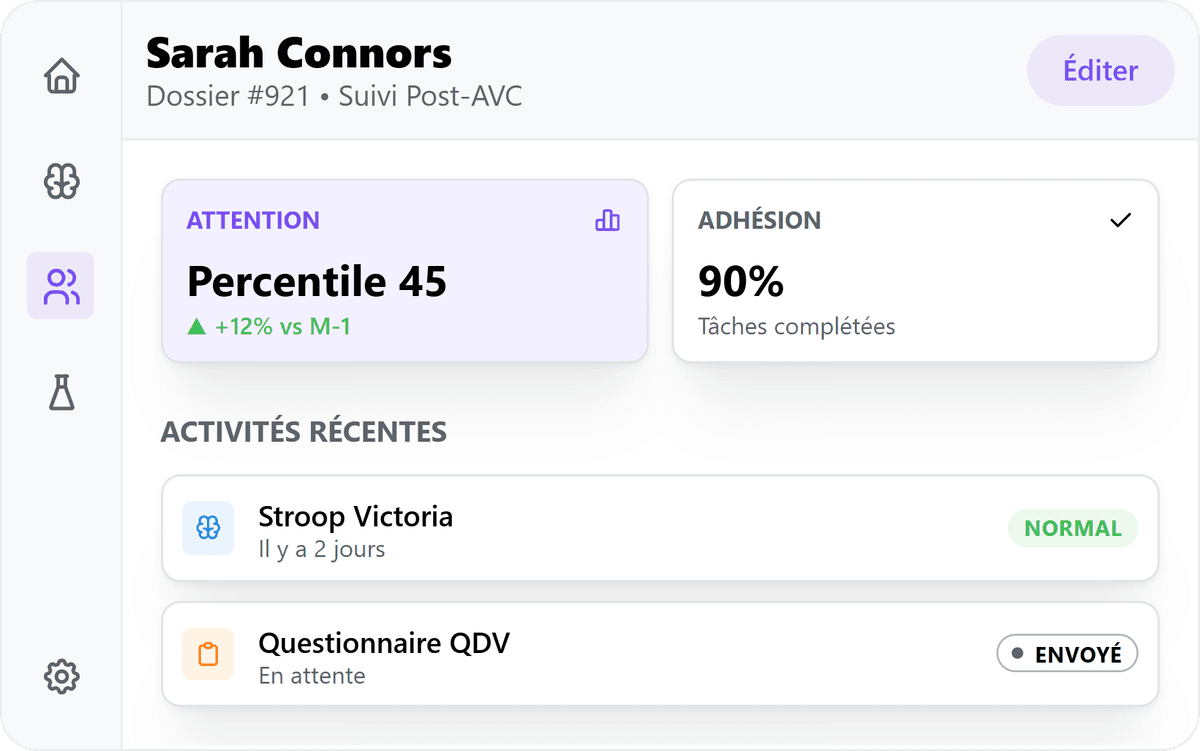The height and width of the screenshot is (751, 1200).
Task: Open the lab flask sidebar icon
Action: tap(61, 392)
